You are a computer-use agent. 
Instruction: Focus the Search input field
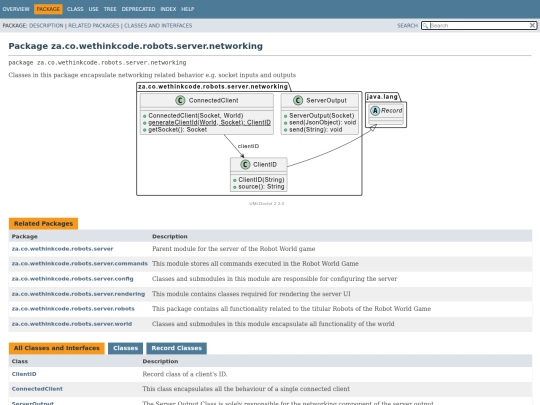pos(479,25)
